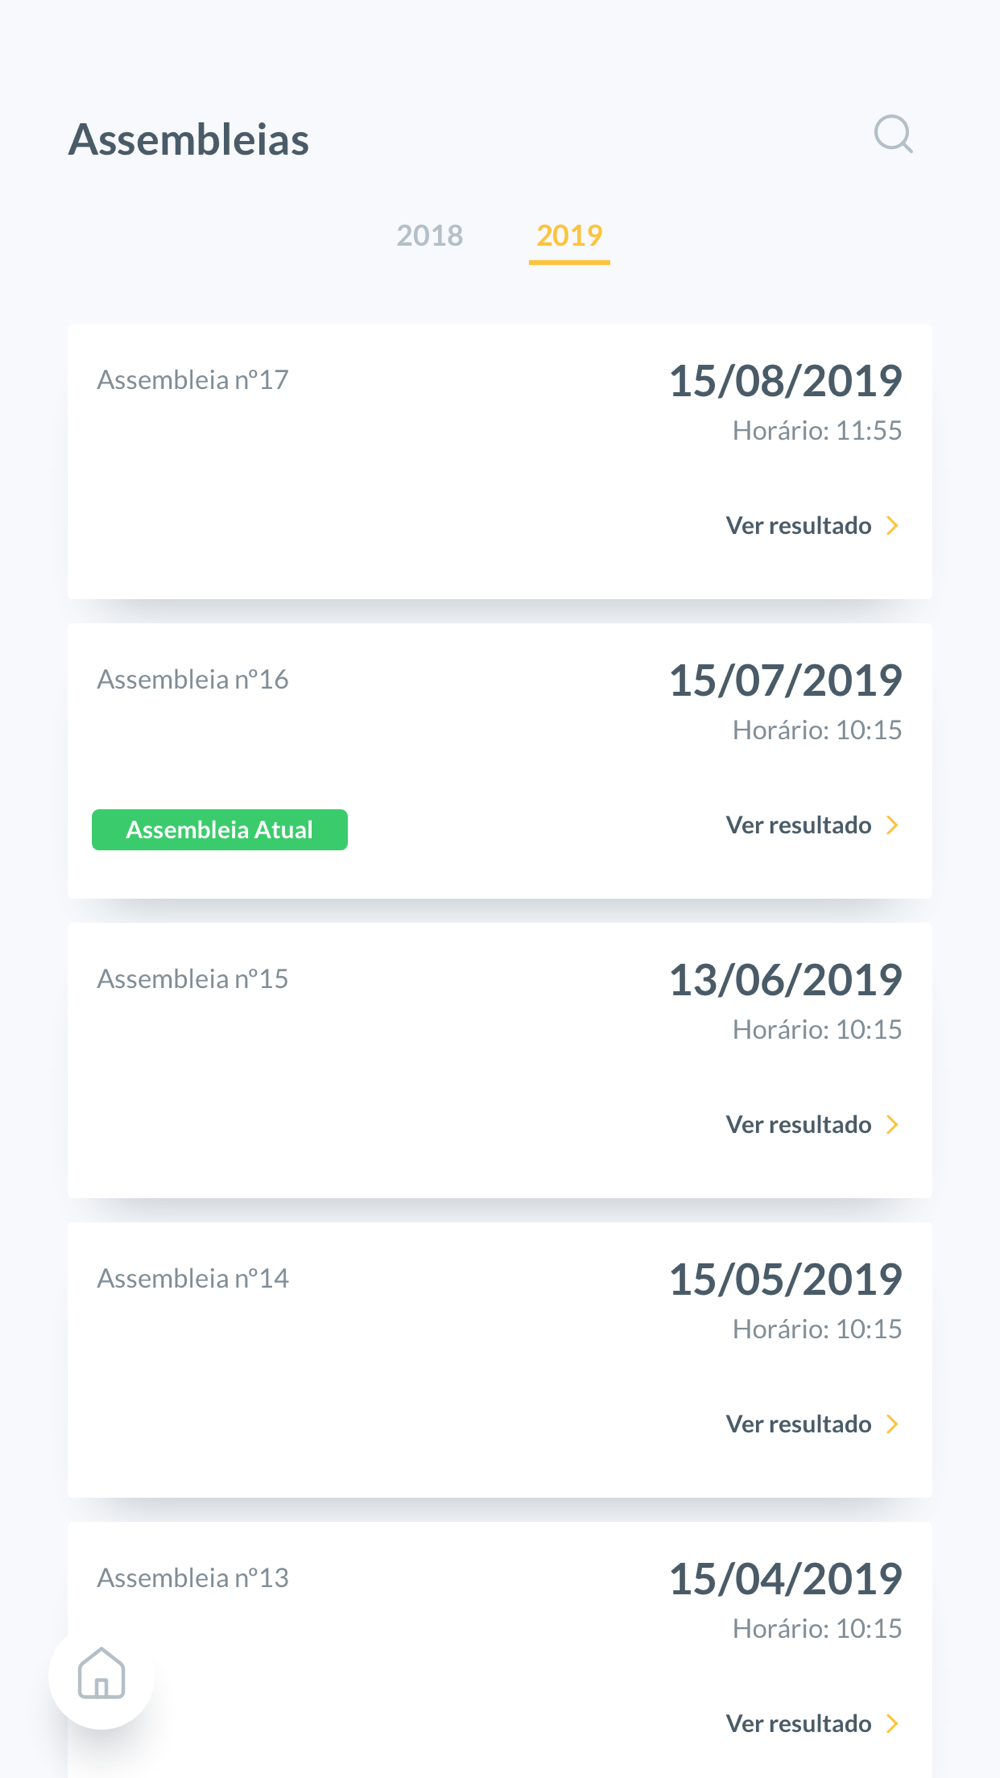Click the 15/04/2019 date heading

point(785,1579)
